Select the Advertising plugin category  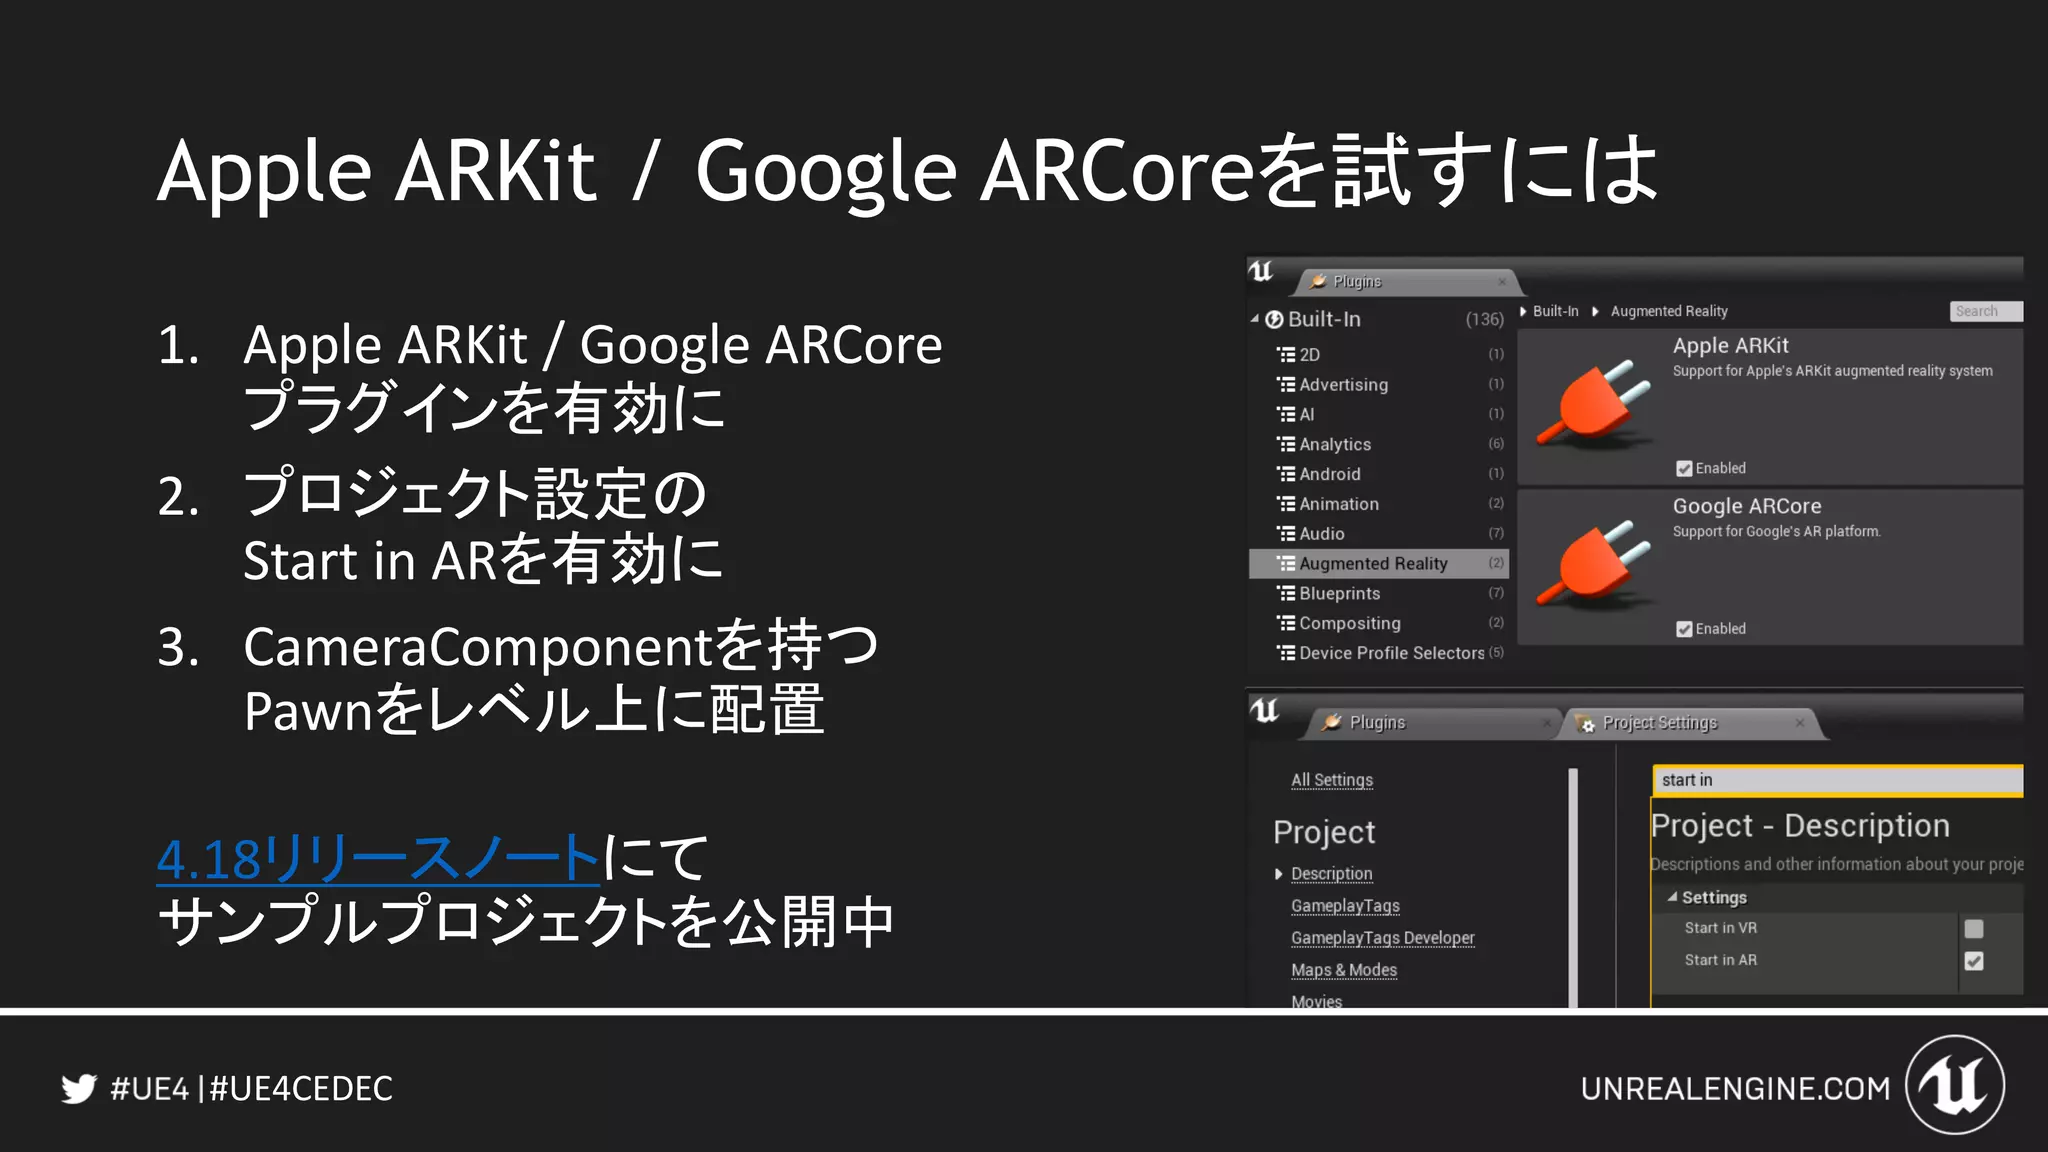1378,384
